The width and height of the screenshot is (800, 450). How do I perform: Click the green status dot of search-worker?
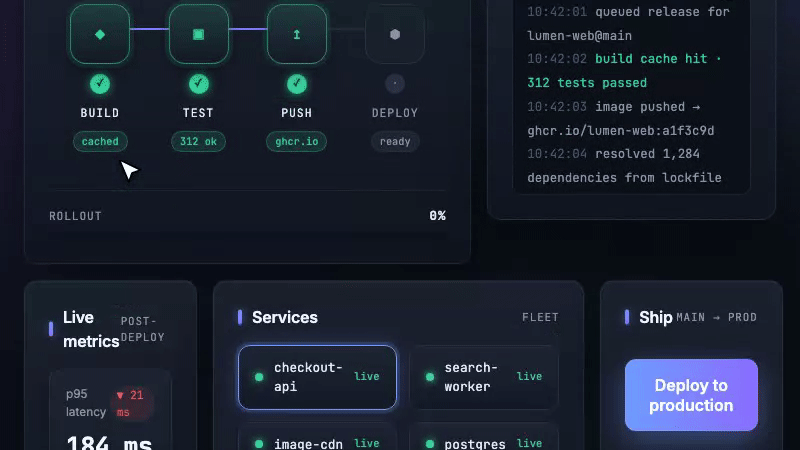(x=430, y=377)
